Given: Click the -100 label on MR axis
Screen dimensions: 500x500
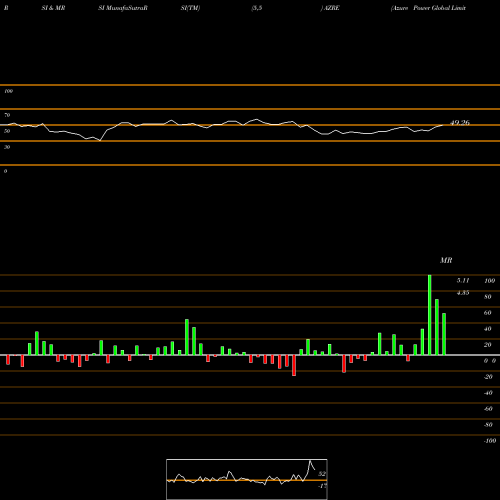Looking at the screenshot, I should click(x=490, y=441).
